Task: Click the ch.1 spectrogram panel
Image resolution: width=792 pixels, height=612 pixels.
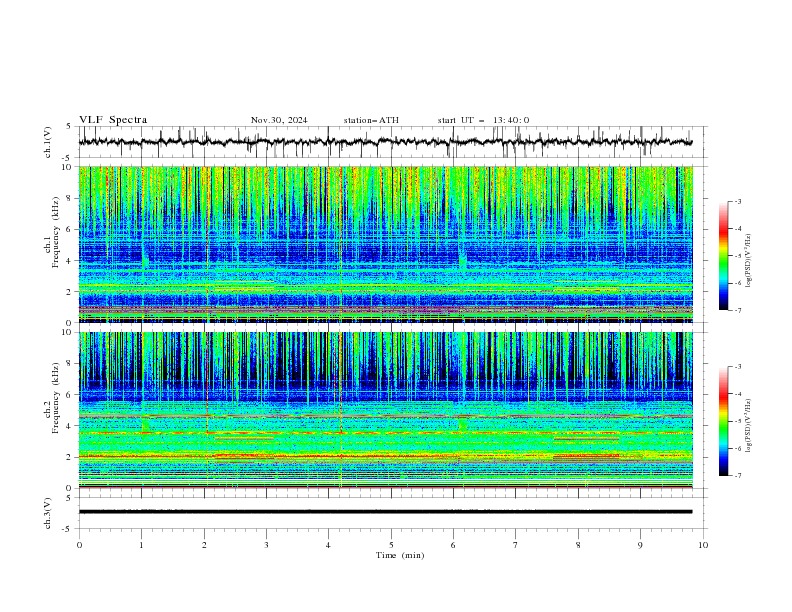Action: [385, 244]
